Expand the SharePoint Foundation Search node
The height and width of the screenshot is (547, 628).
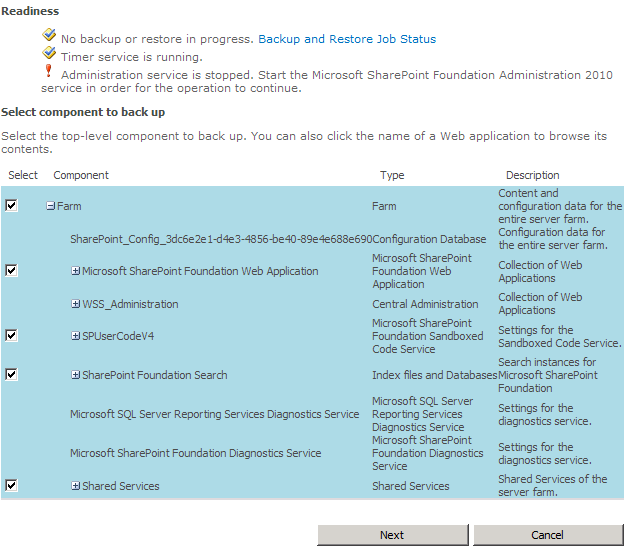75,375
